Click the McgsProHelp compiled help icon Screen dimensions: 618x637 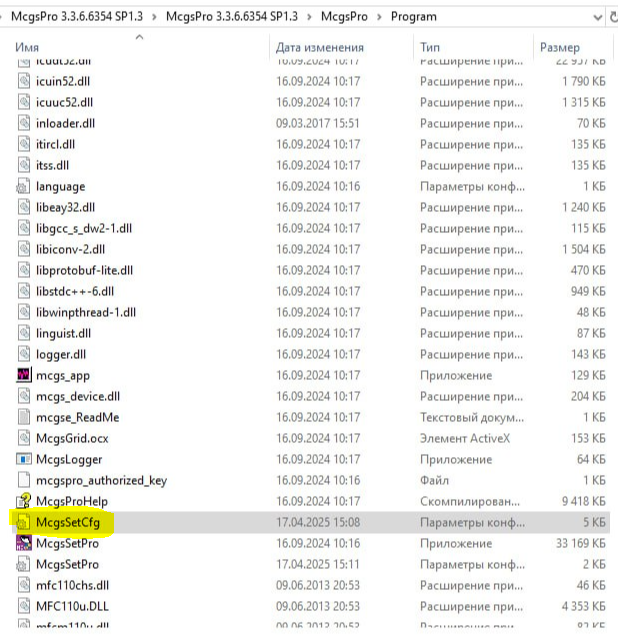[24, 501]
